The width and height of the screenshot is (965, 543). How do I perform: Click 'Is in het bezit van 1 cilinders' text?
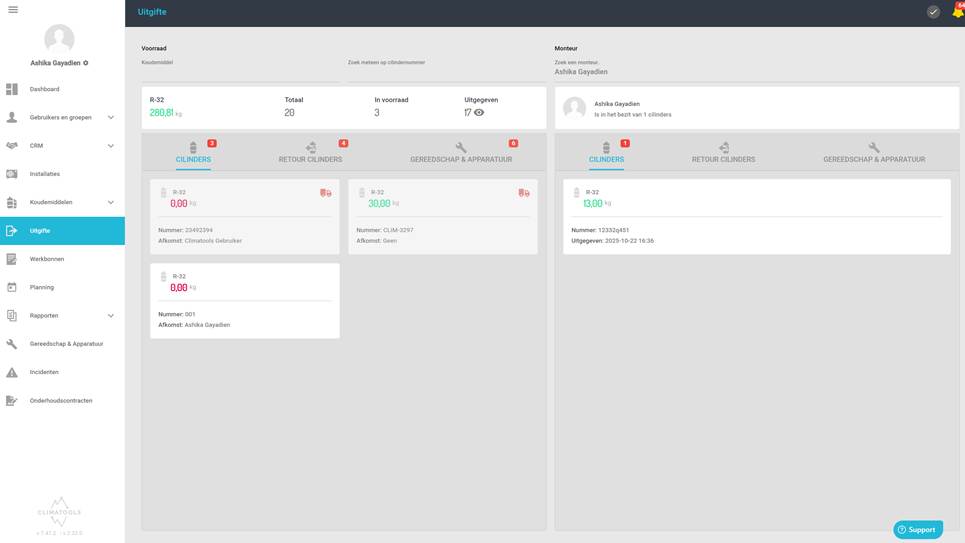pos(633,115)
